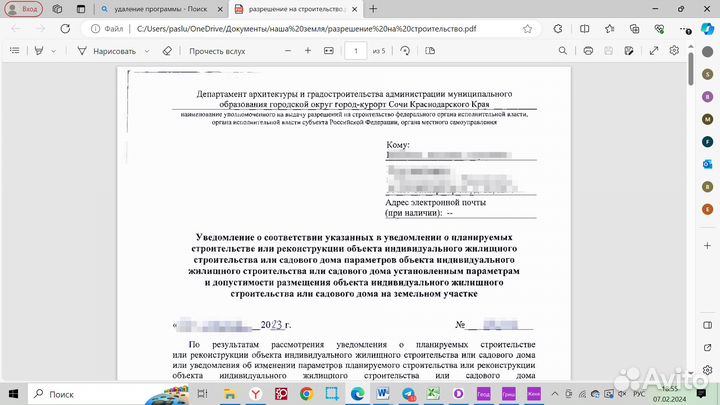Click the address bar with PDF path
The image size is (720, 405).
pos(307,29)
